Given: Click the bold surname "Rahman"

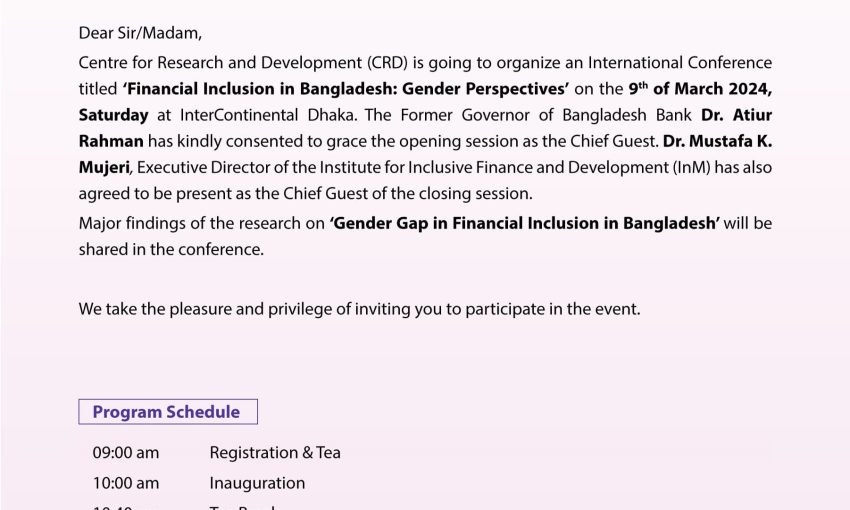Looking at the screenshot, I should point(111,141).
